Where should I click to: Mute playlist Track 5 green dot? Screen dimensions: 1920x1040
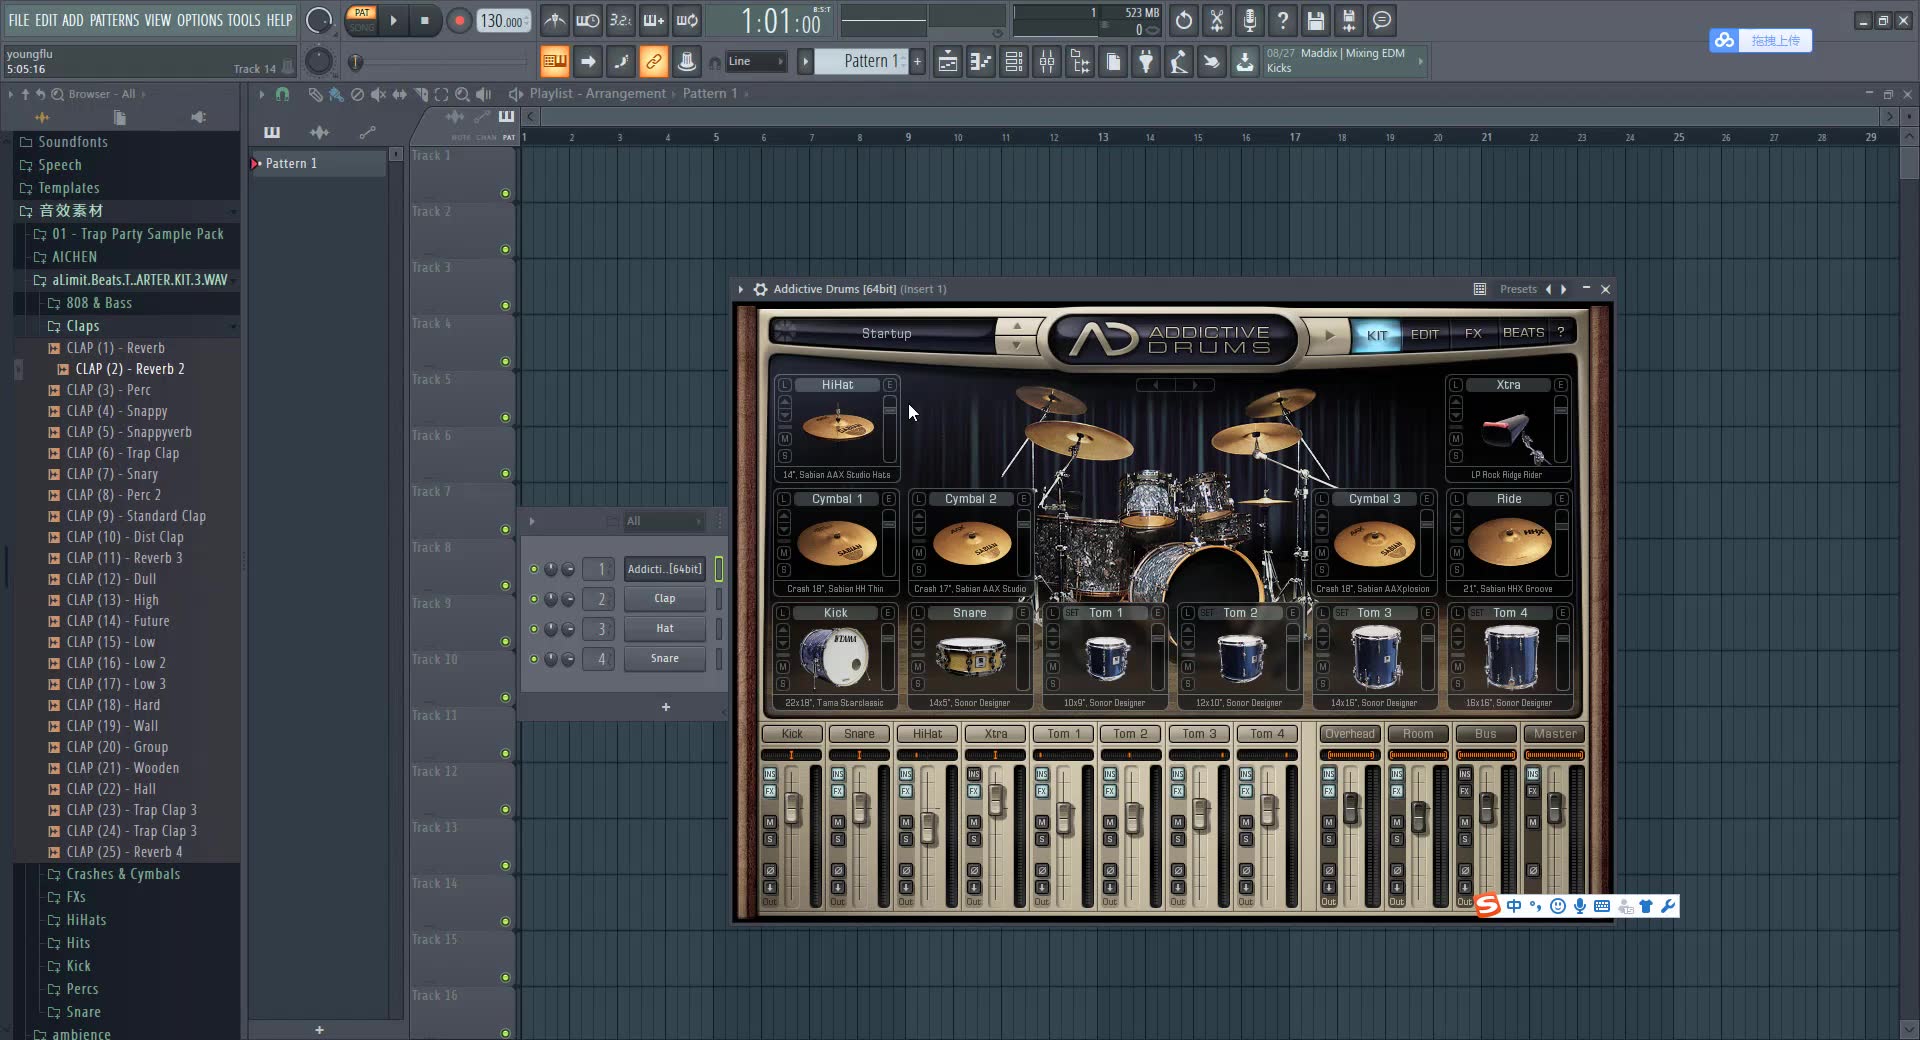click(505, 418)
